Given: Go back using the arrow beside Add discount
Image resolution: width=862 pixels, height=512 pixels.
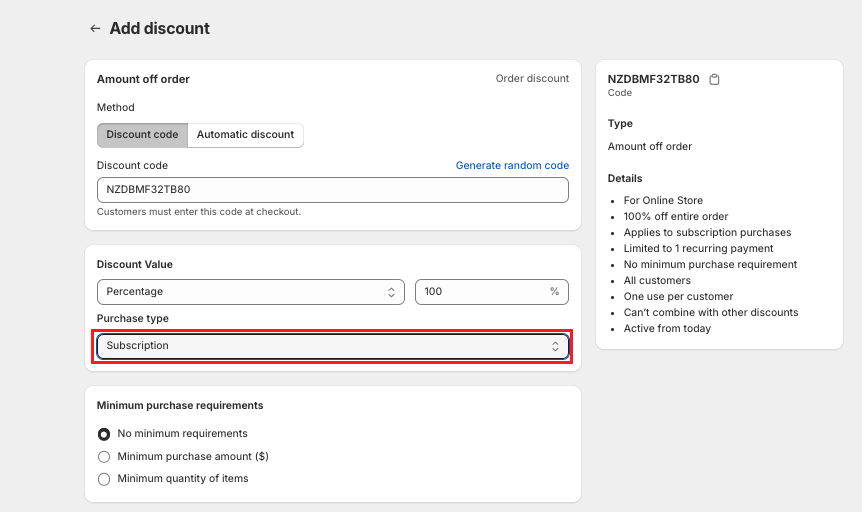Looking at the screenshot, I should click(95, 29).
